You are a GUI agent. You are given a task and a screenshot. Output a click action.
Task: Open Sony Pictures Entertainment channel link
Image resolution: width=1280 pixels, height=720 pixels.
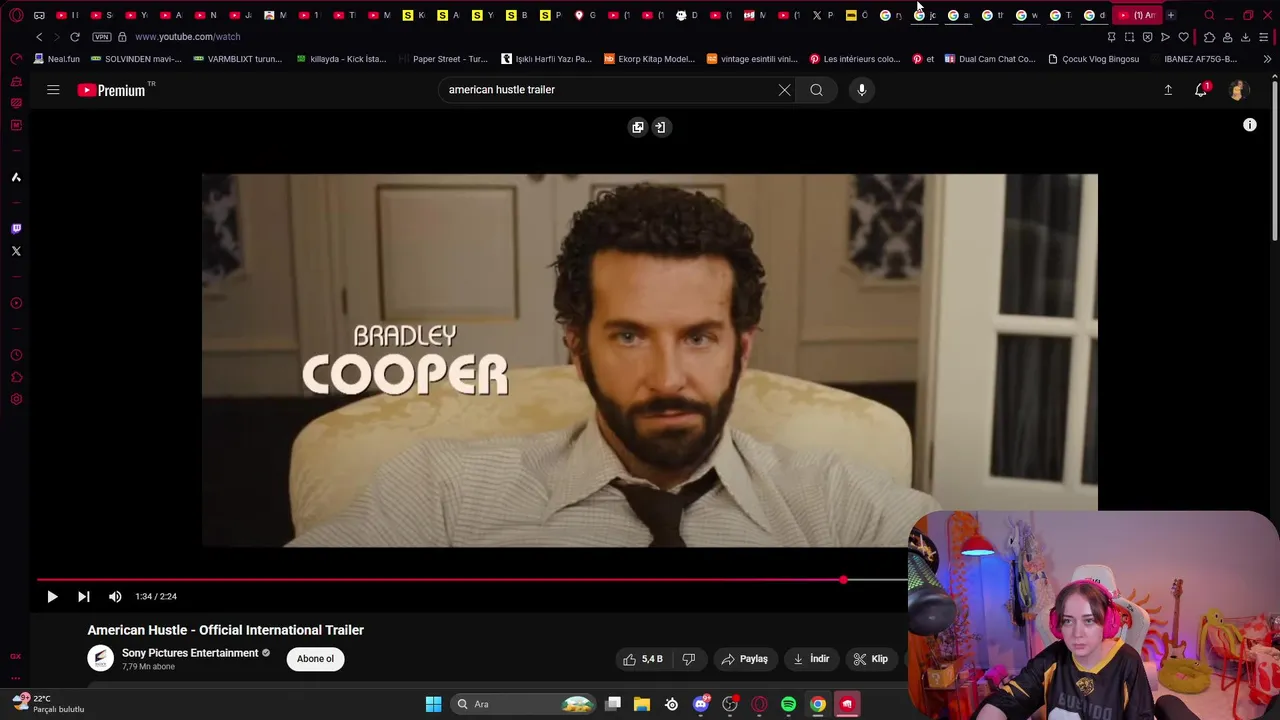click(190, 653)
